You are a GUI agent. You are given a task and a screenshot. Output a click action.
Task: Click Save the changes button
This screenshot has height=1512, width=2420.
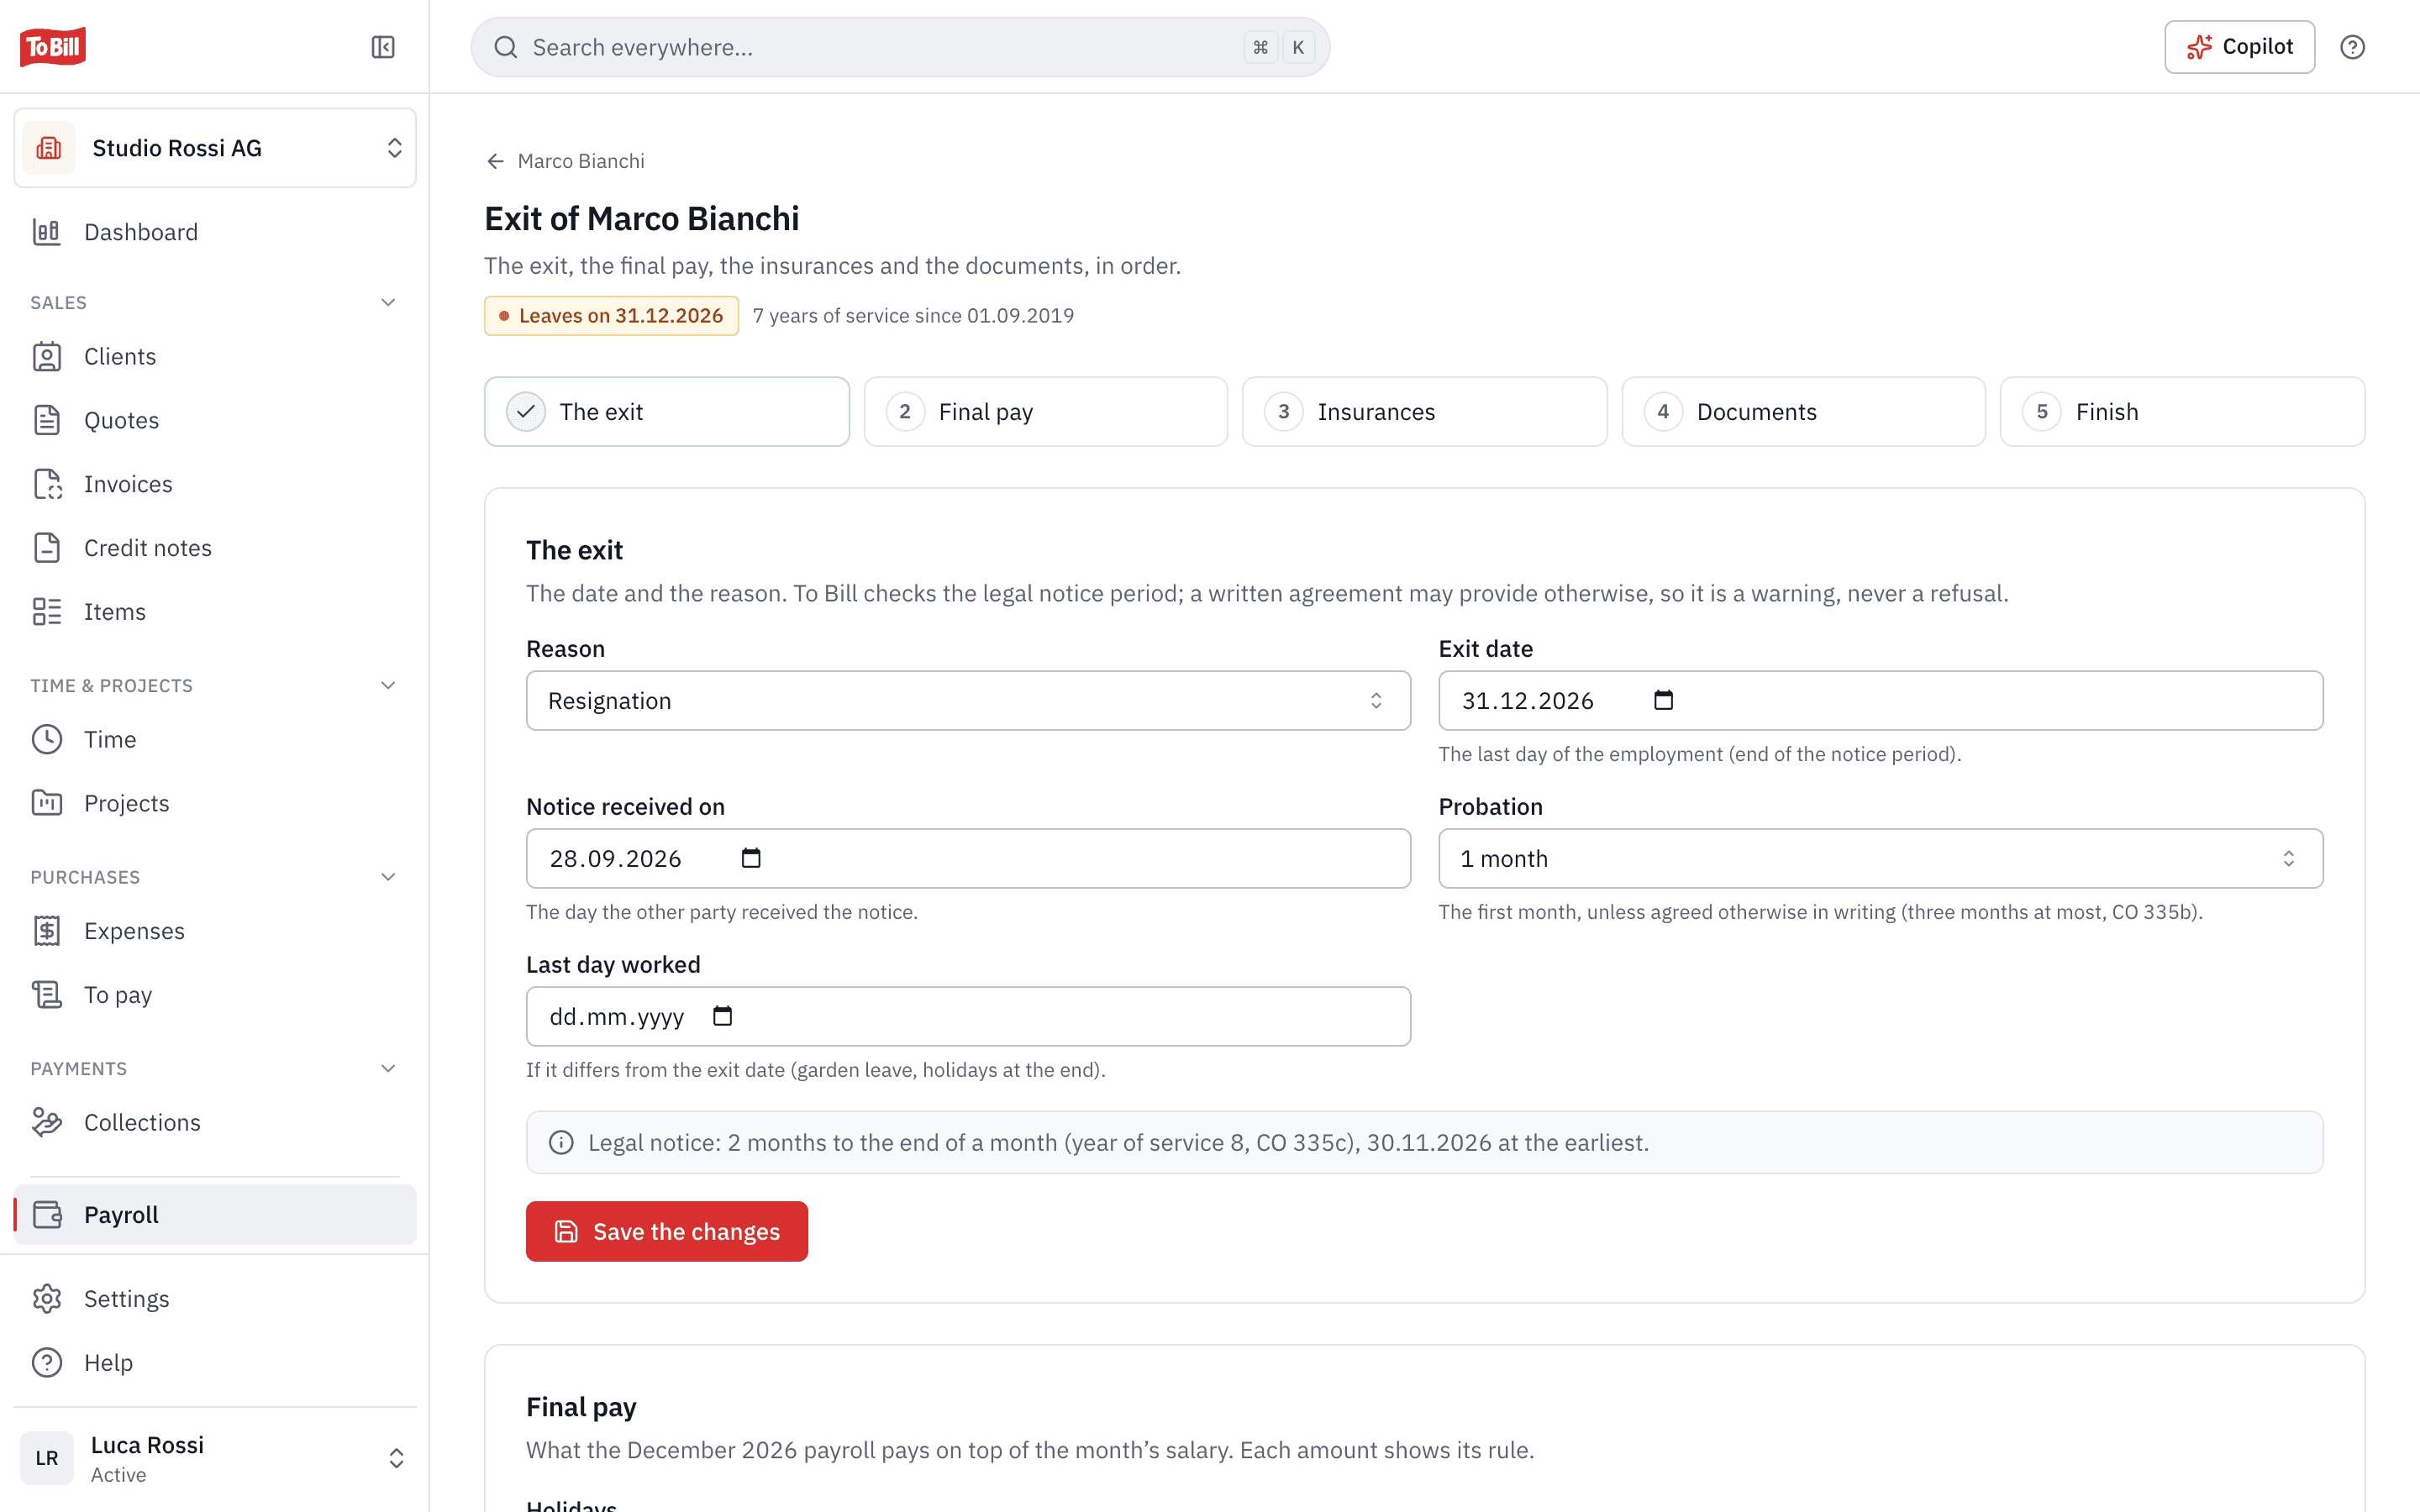[666, 1231]
